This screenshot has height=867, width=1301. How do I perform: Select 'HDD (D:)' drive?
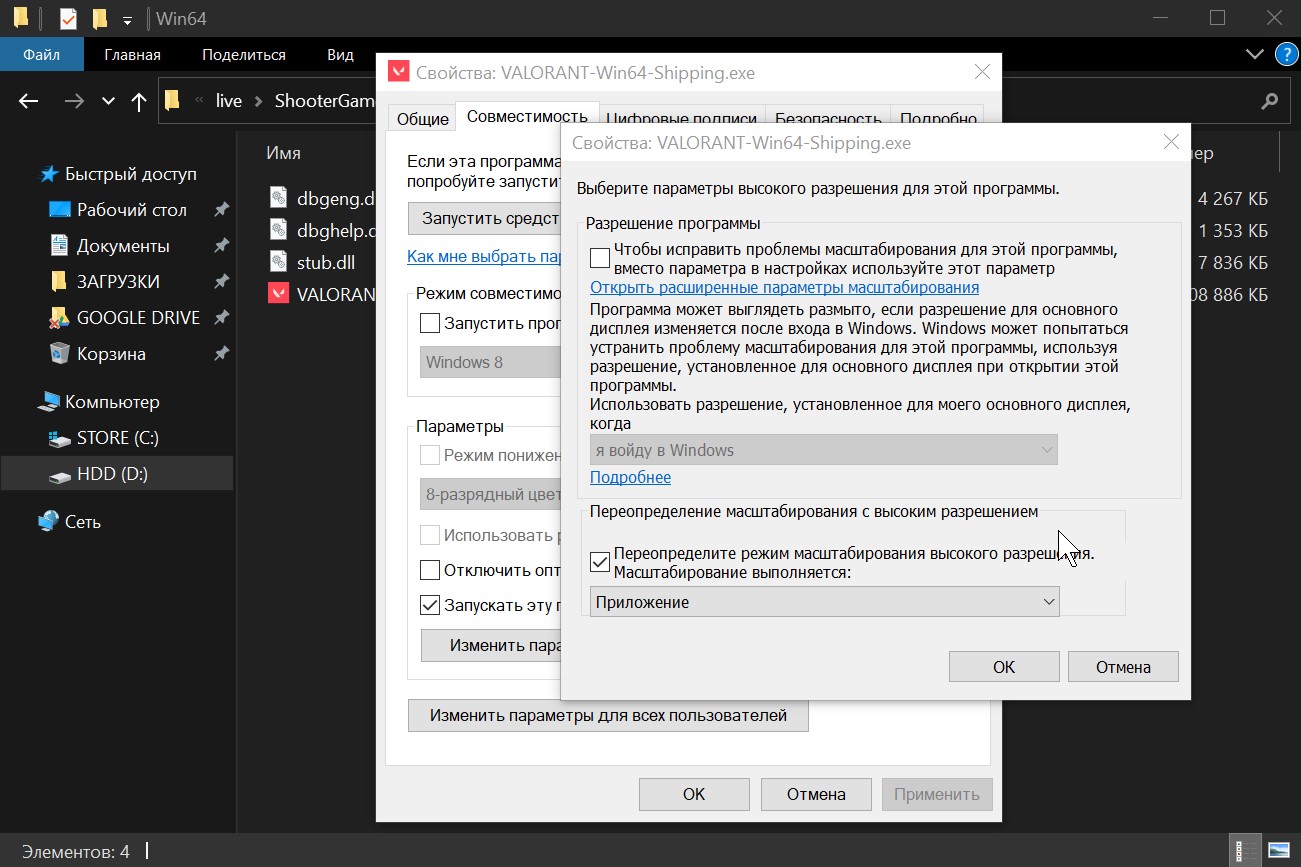pos(117,474)
